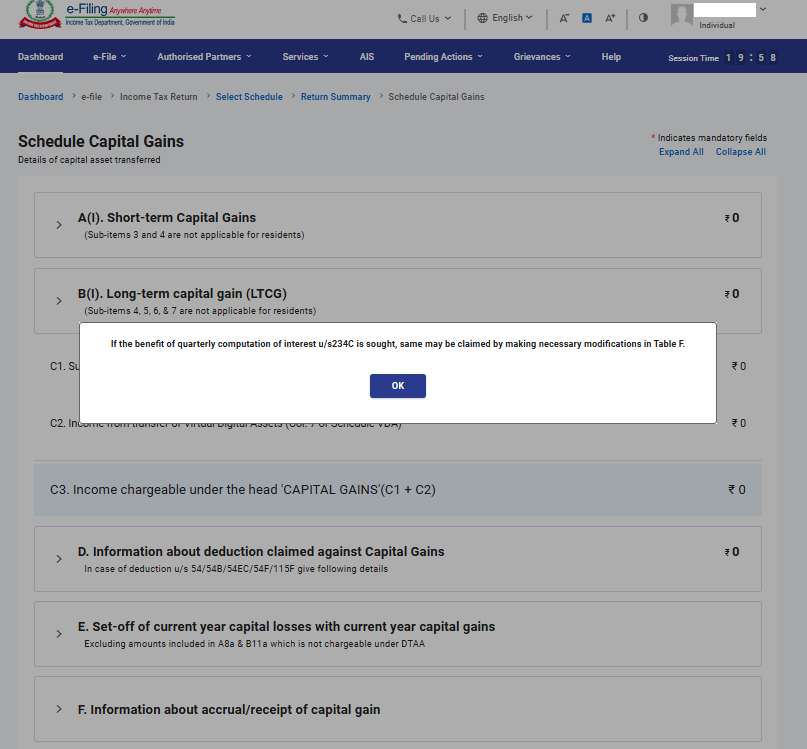Viewport: 807px width, 749px height.
Task: Dismiss the dialog with the OK button
Action: tap(398, 386)
